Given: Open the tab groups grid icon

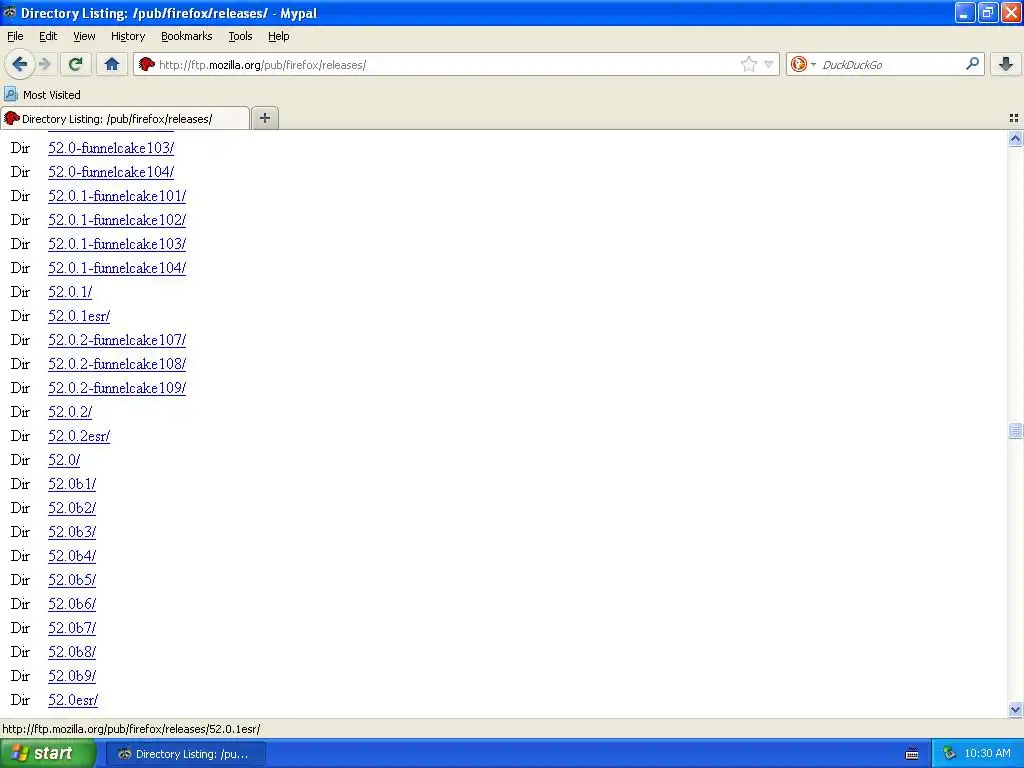Looking at the screenshot, I should pyautogui.click(x=1014, y=118).
